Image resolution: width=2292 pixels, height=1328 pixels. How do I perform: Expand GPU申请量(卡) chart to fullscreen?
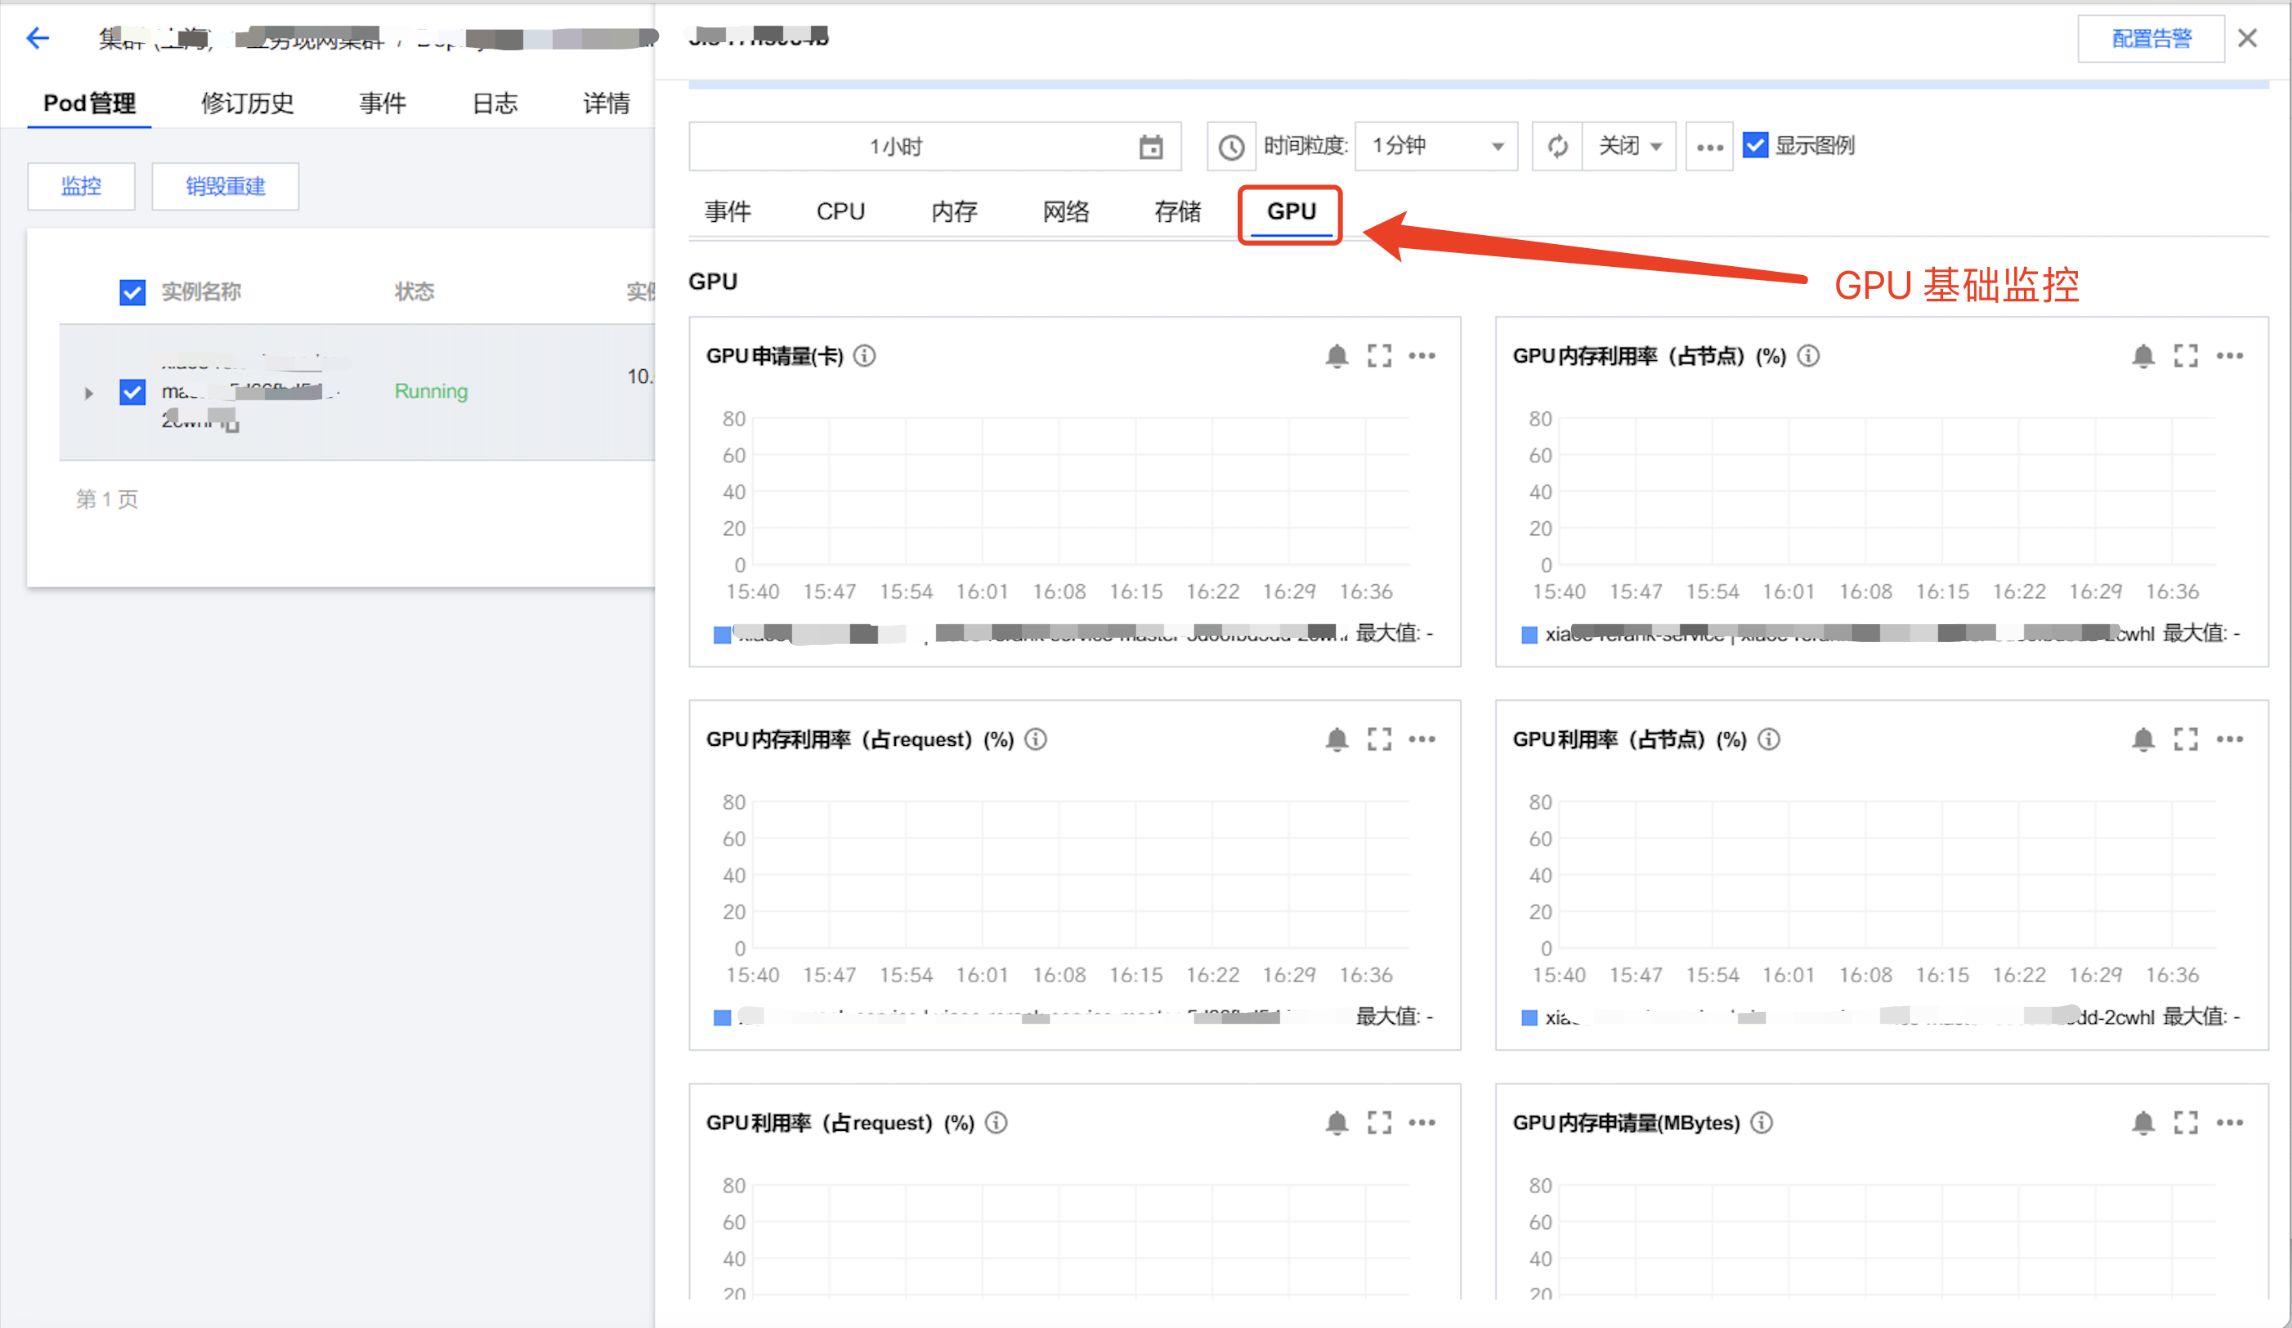pyautogui.click(x=1380, y=356)
